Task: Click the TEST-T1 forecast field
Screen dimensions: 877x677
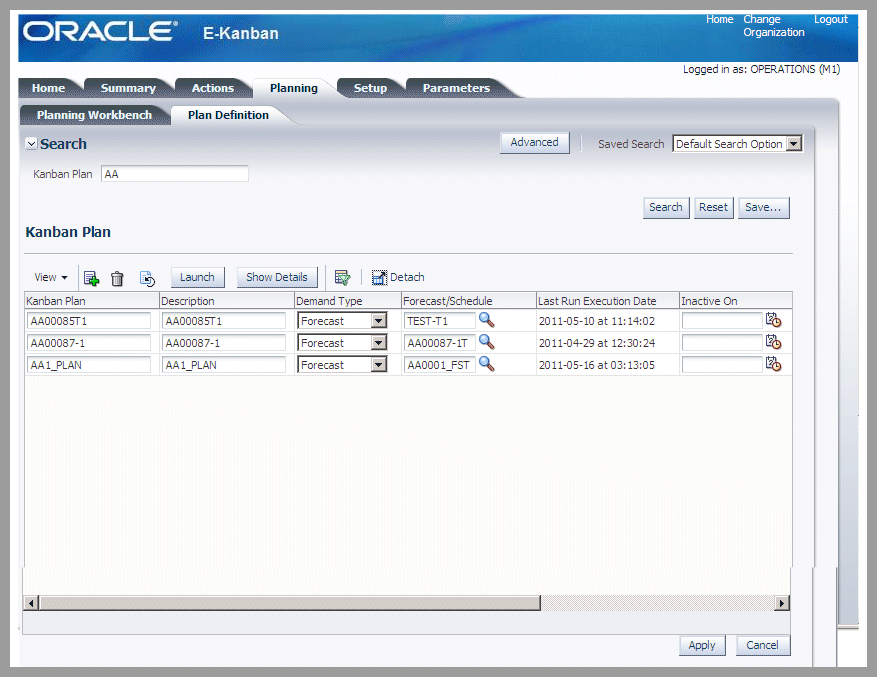Action: (440, 321)
